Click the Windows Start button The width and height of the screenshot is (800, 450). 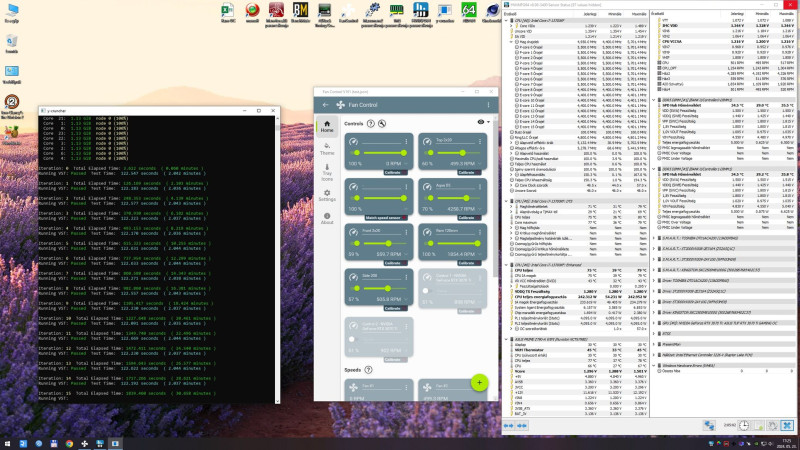coord(7,444)
